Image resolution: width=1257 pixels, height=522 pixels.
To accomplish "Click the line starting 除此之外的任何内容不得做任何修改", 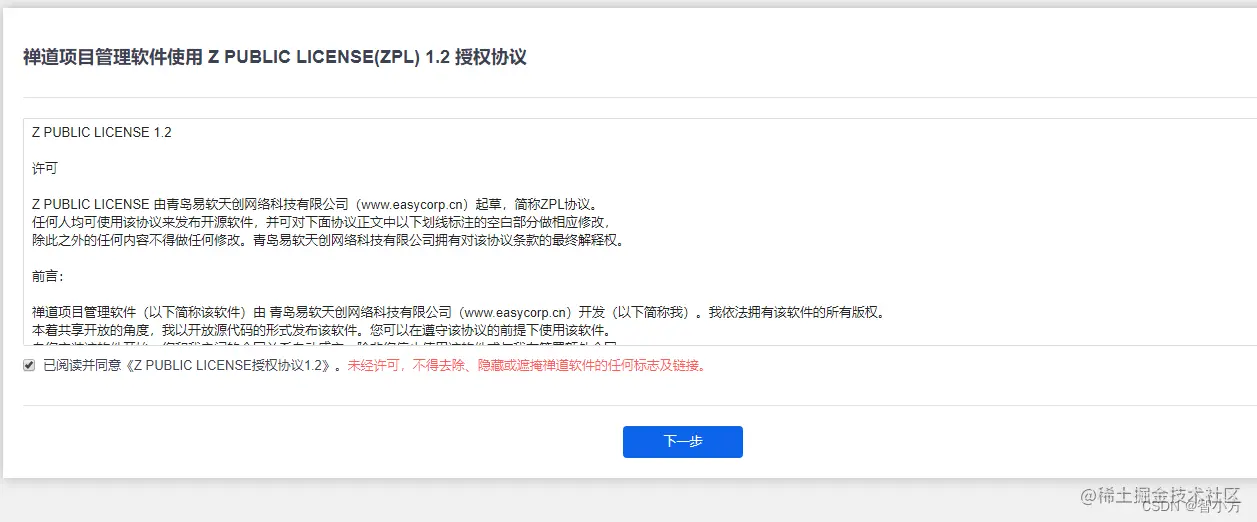I will click(328, 241).
